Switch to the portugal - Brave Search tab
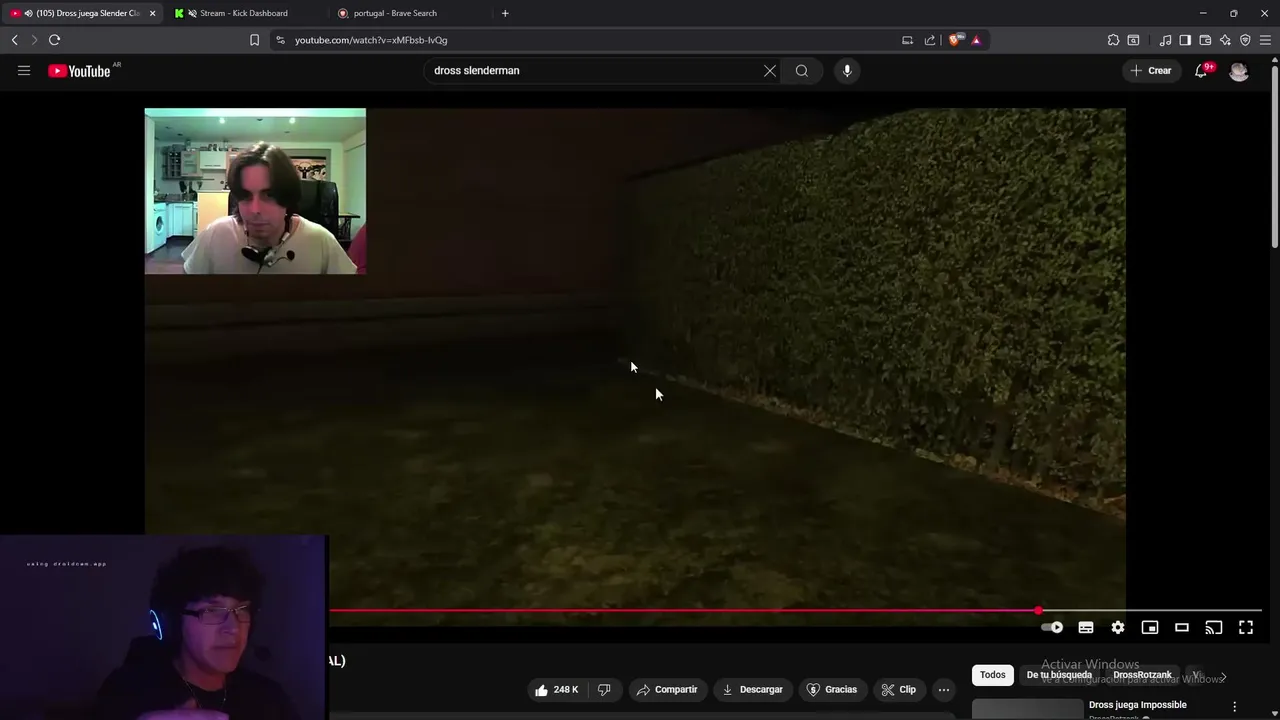This screenshot has height=720, width=1280. point(395,13)
